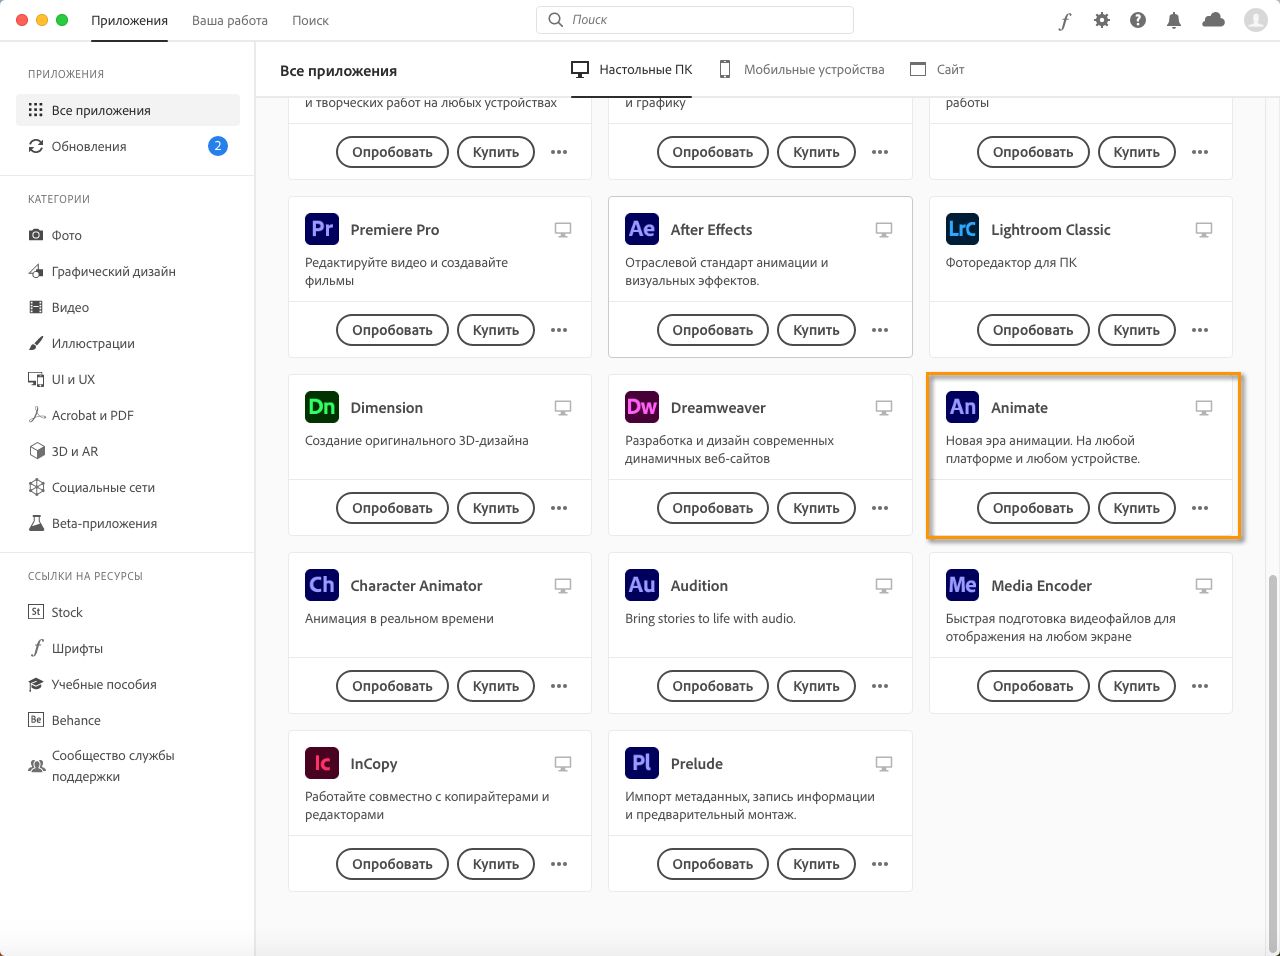Open Обновления in sidebar
This screenshot has height=956, width=1280.
pos(128,146)
